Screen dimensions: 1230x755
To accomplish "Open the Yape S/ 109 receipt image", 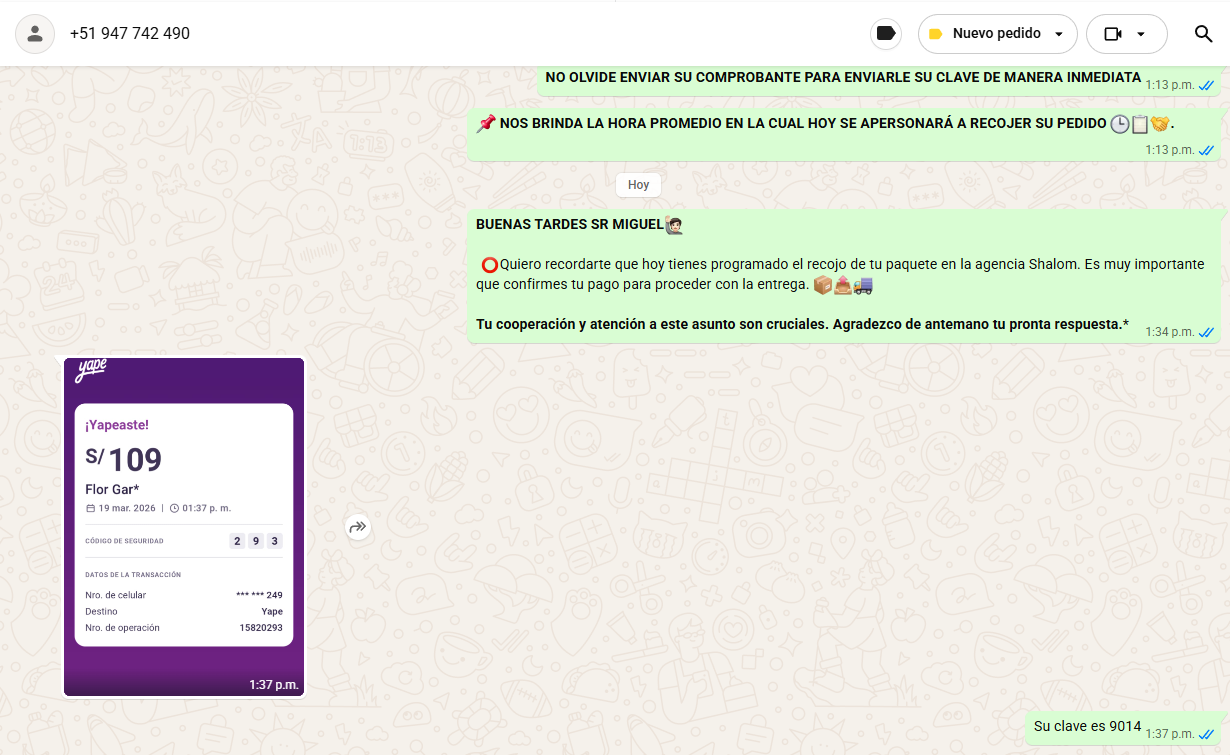I will tap(184, 525).
